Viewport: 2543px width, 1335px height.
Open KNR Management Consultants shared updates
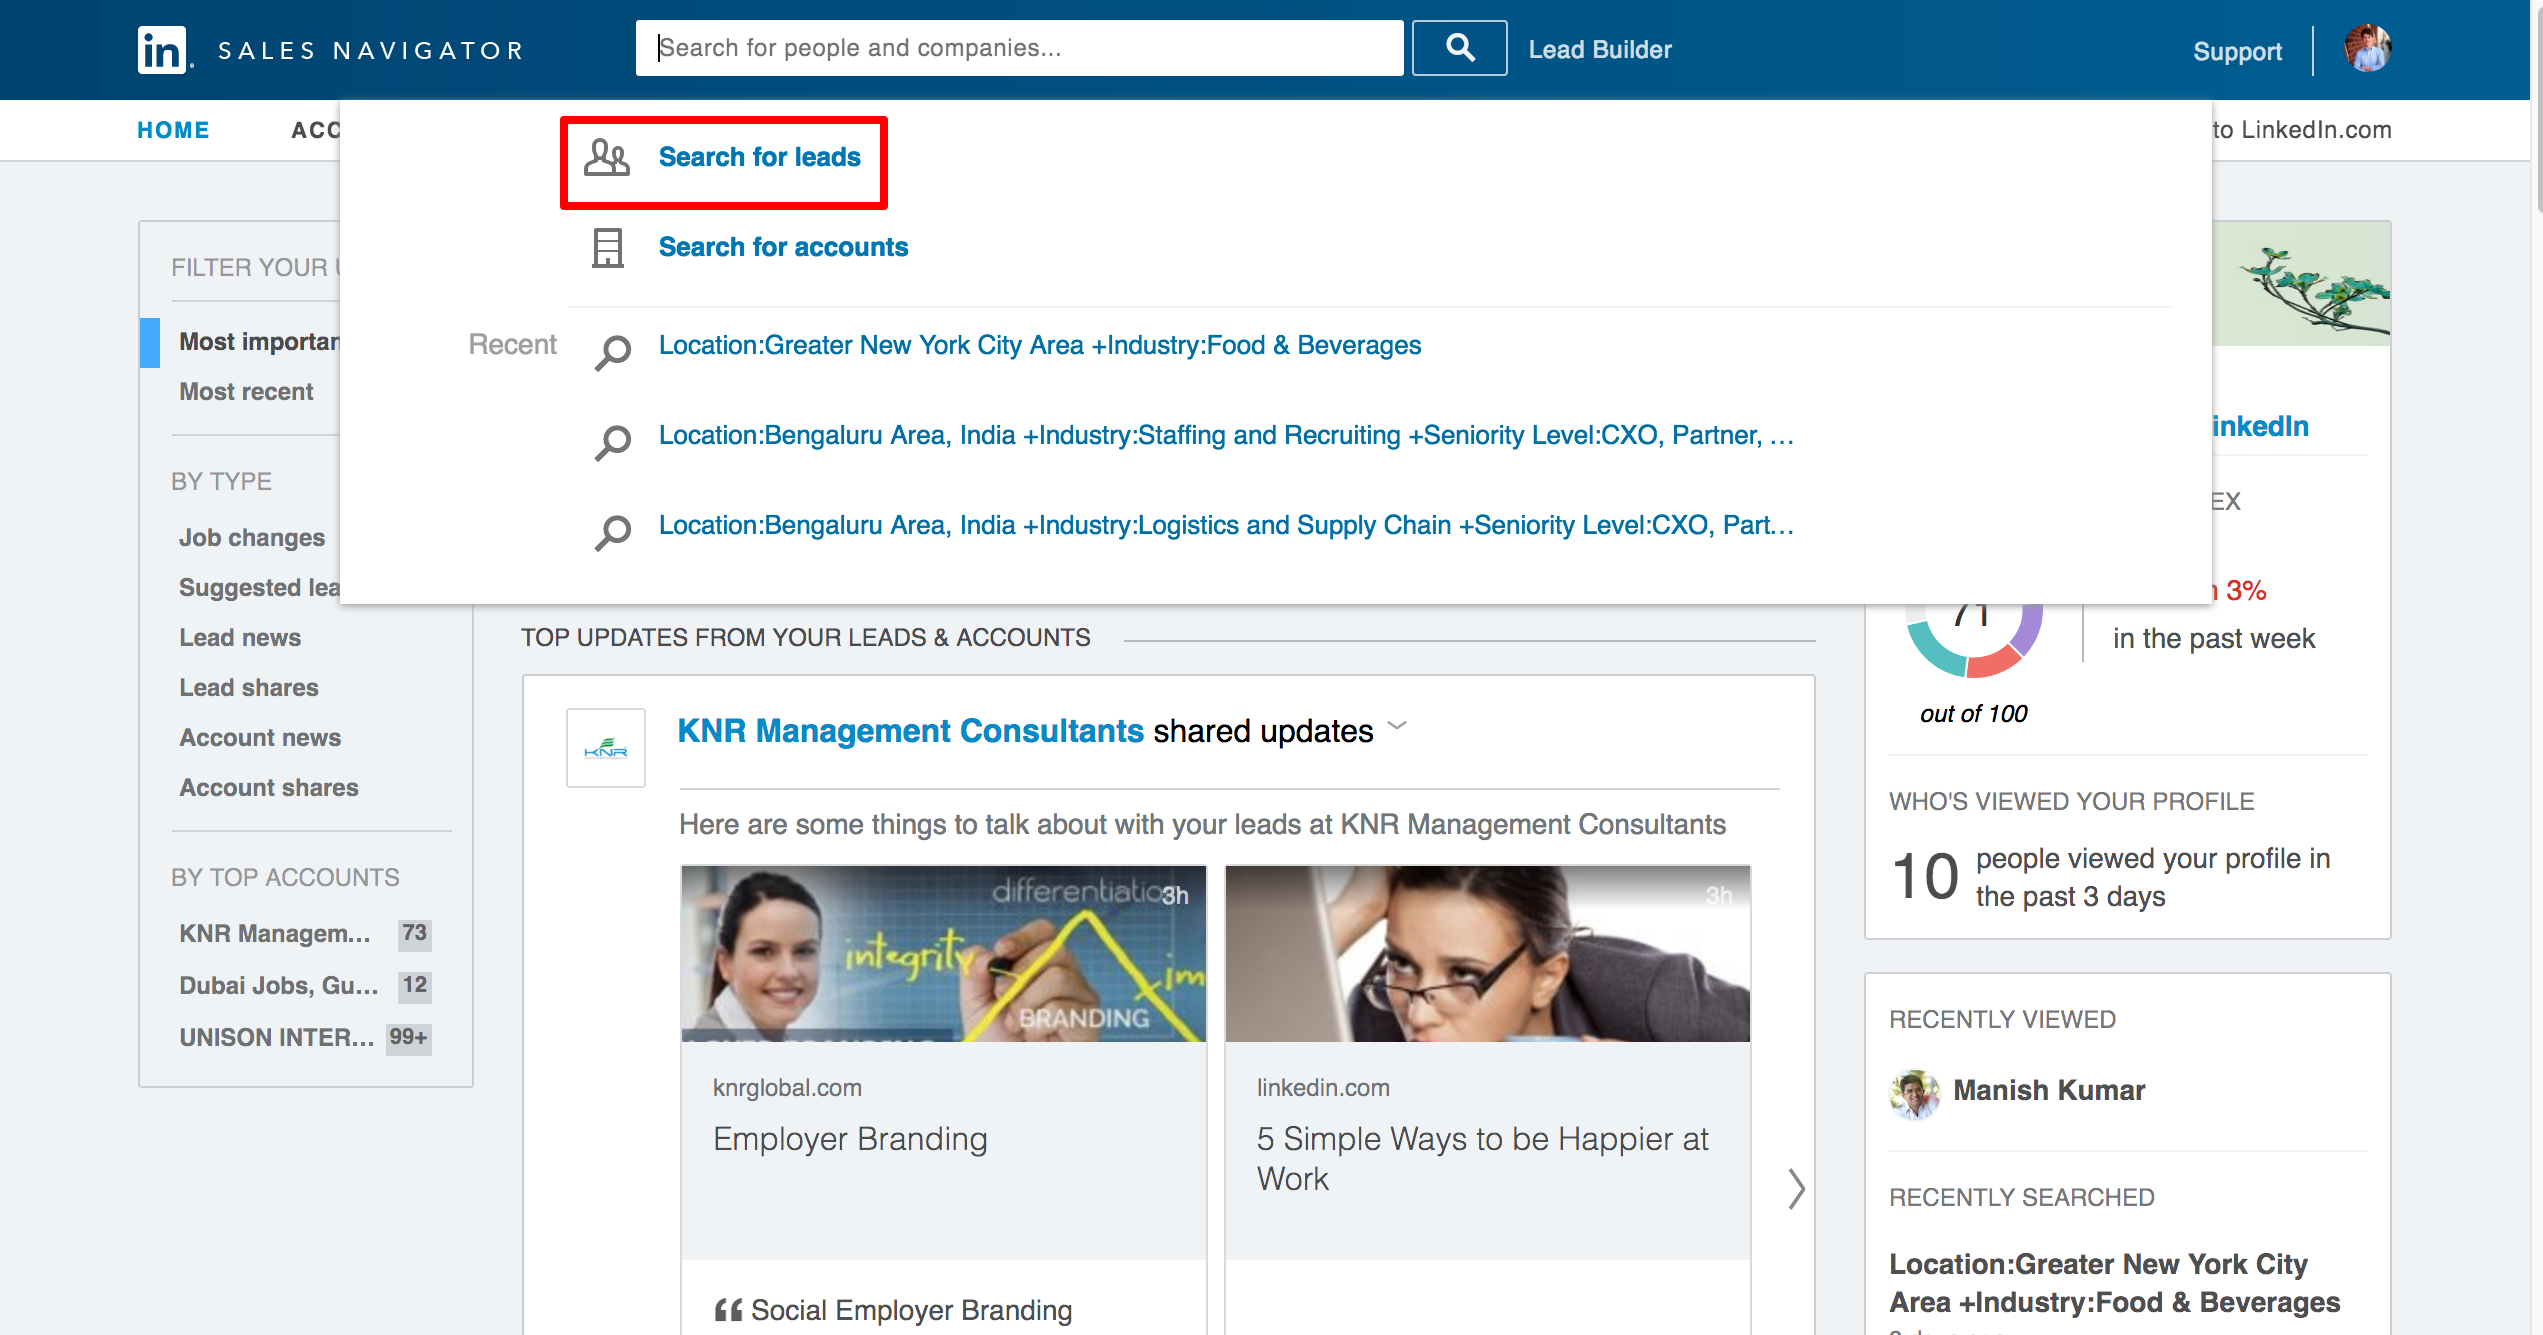[910, 730]
